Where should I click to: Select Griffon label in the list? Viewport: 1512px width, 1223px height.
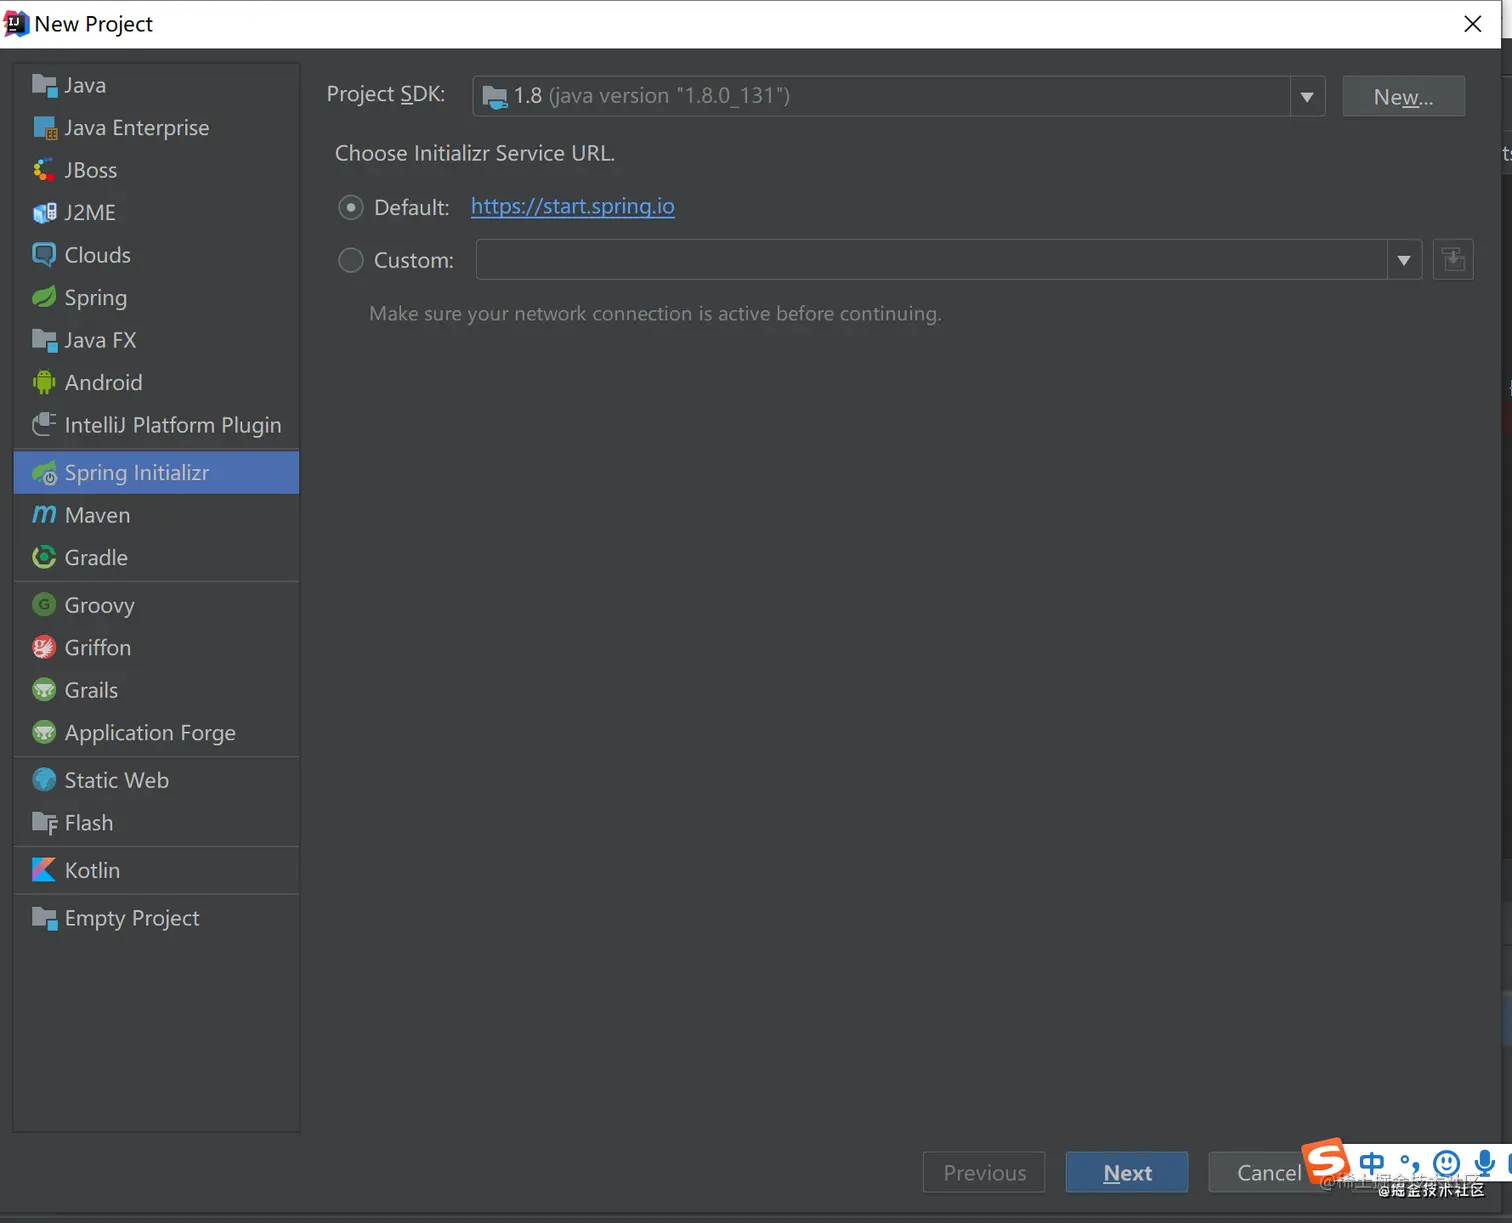(97, 648)
